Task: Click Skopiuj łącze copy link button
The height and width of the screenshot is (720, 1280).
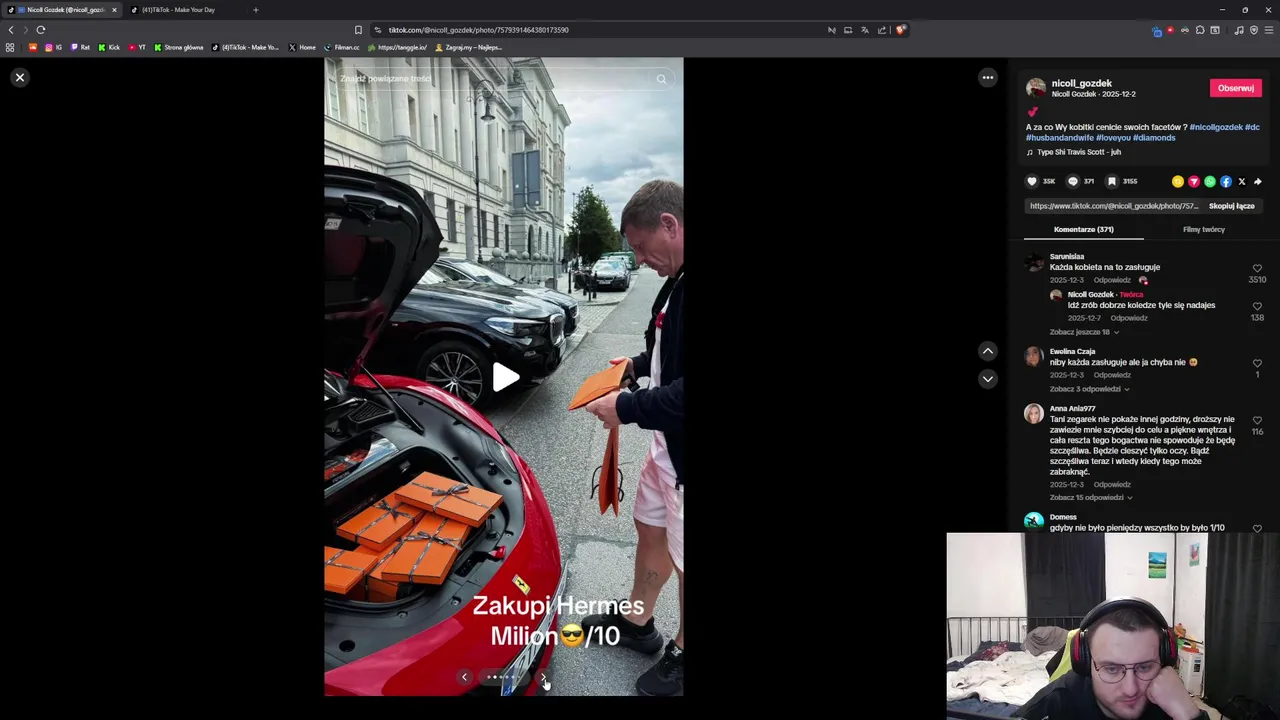Action: pyautogui.click(x=1231, y=206)
